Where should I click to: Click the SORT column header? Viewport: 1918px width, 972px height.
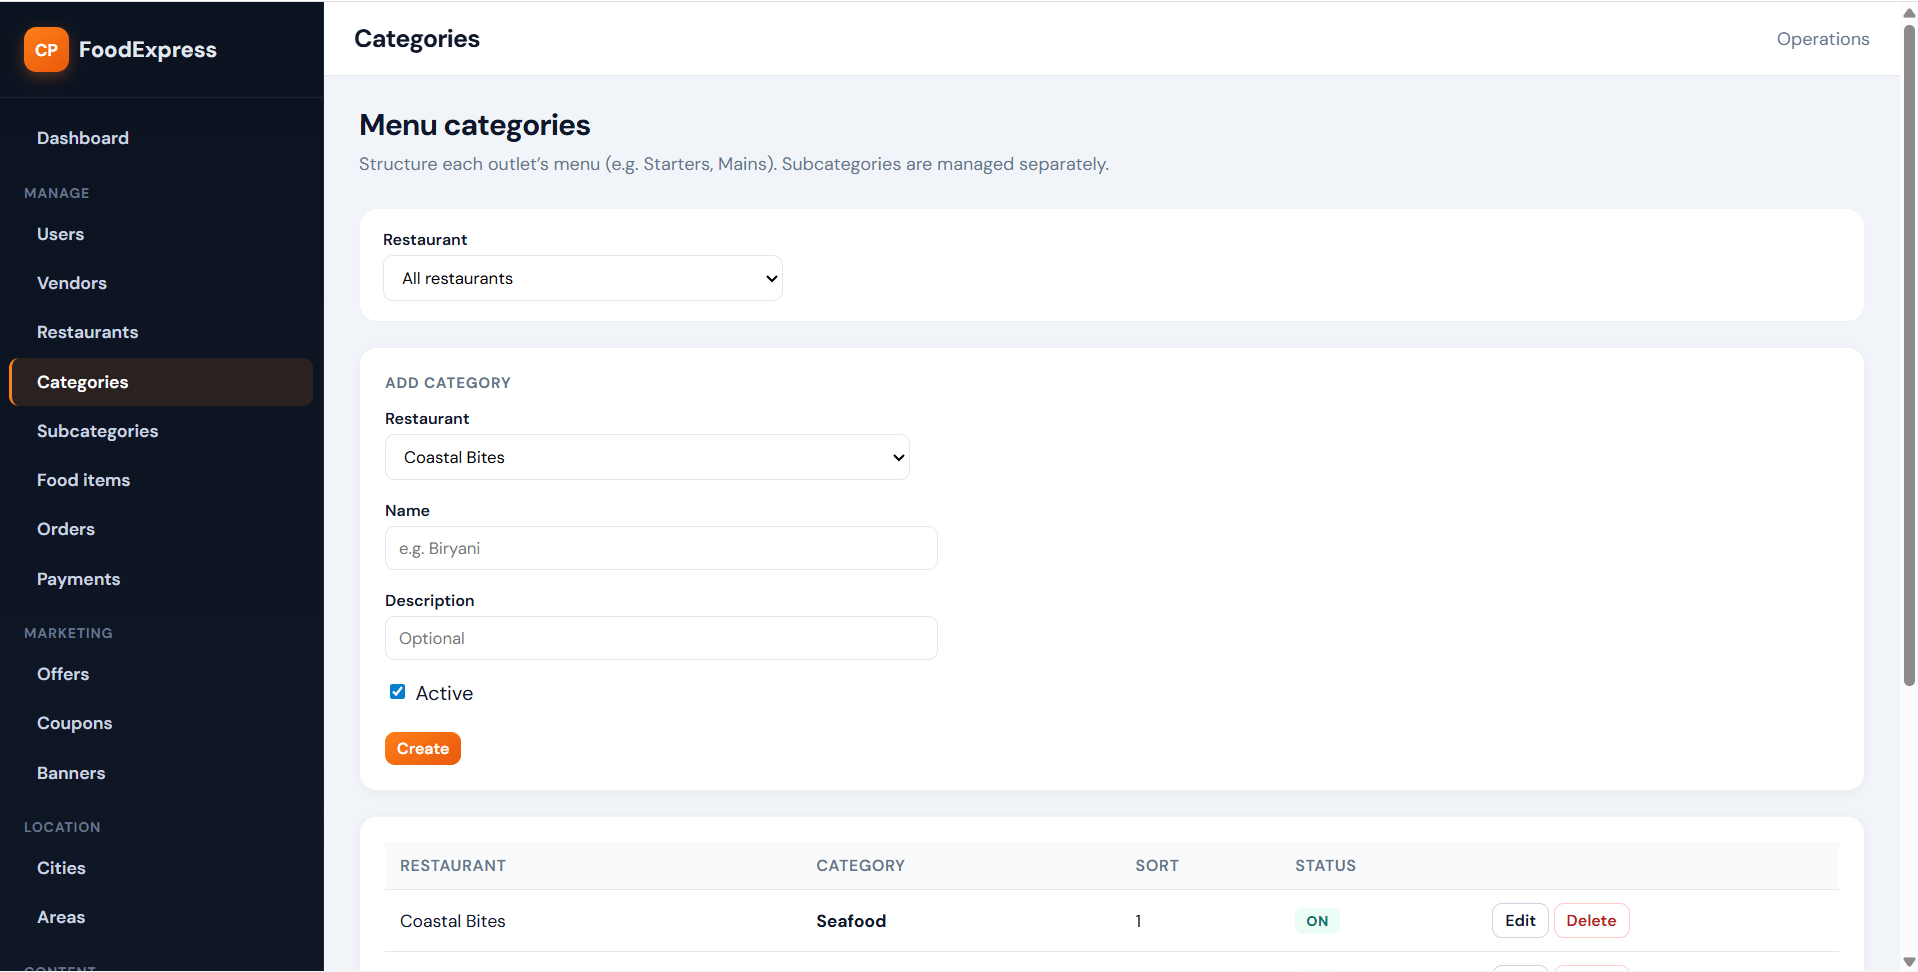[x=1157, y=866]
